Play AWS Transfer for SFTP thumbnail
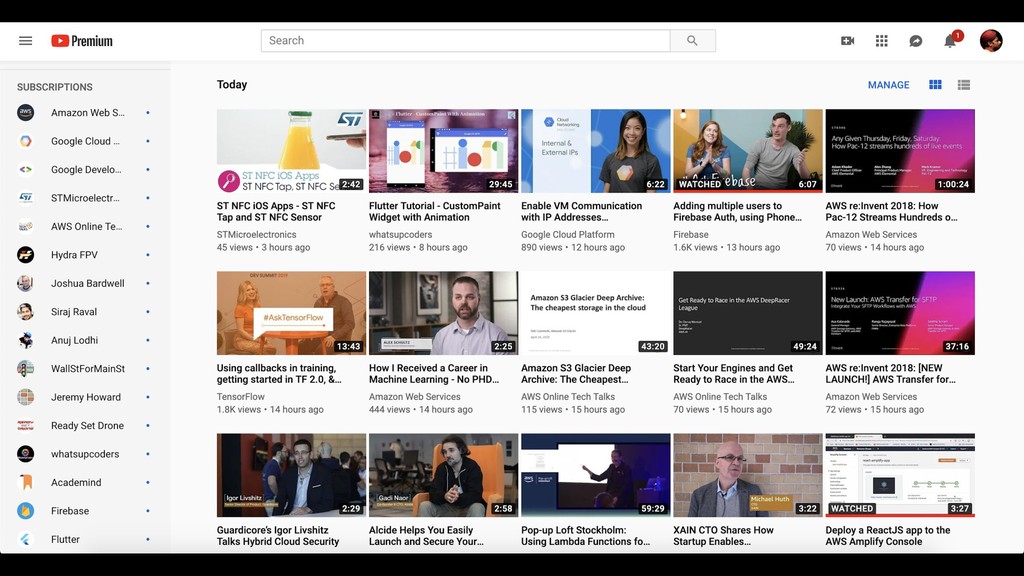 click(x=900, y=313)
